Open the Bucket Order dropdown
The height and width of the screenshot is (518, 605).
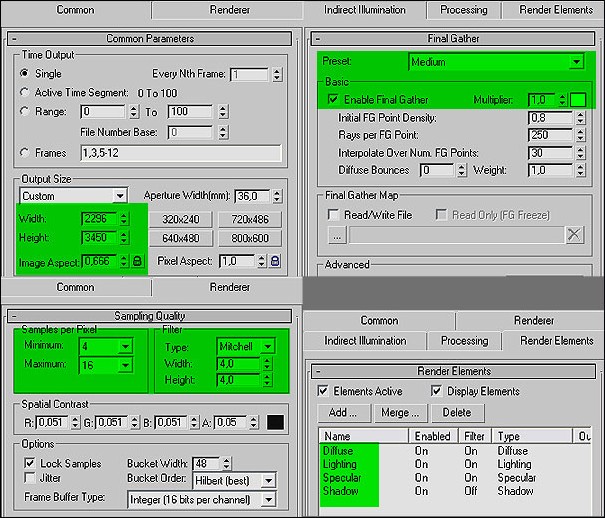(x=268, y=481)
